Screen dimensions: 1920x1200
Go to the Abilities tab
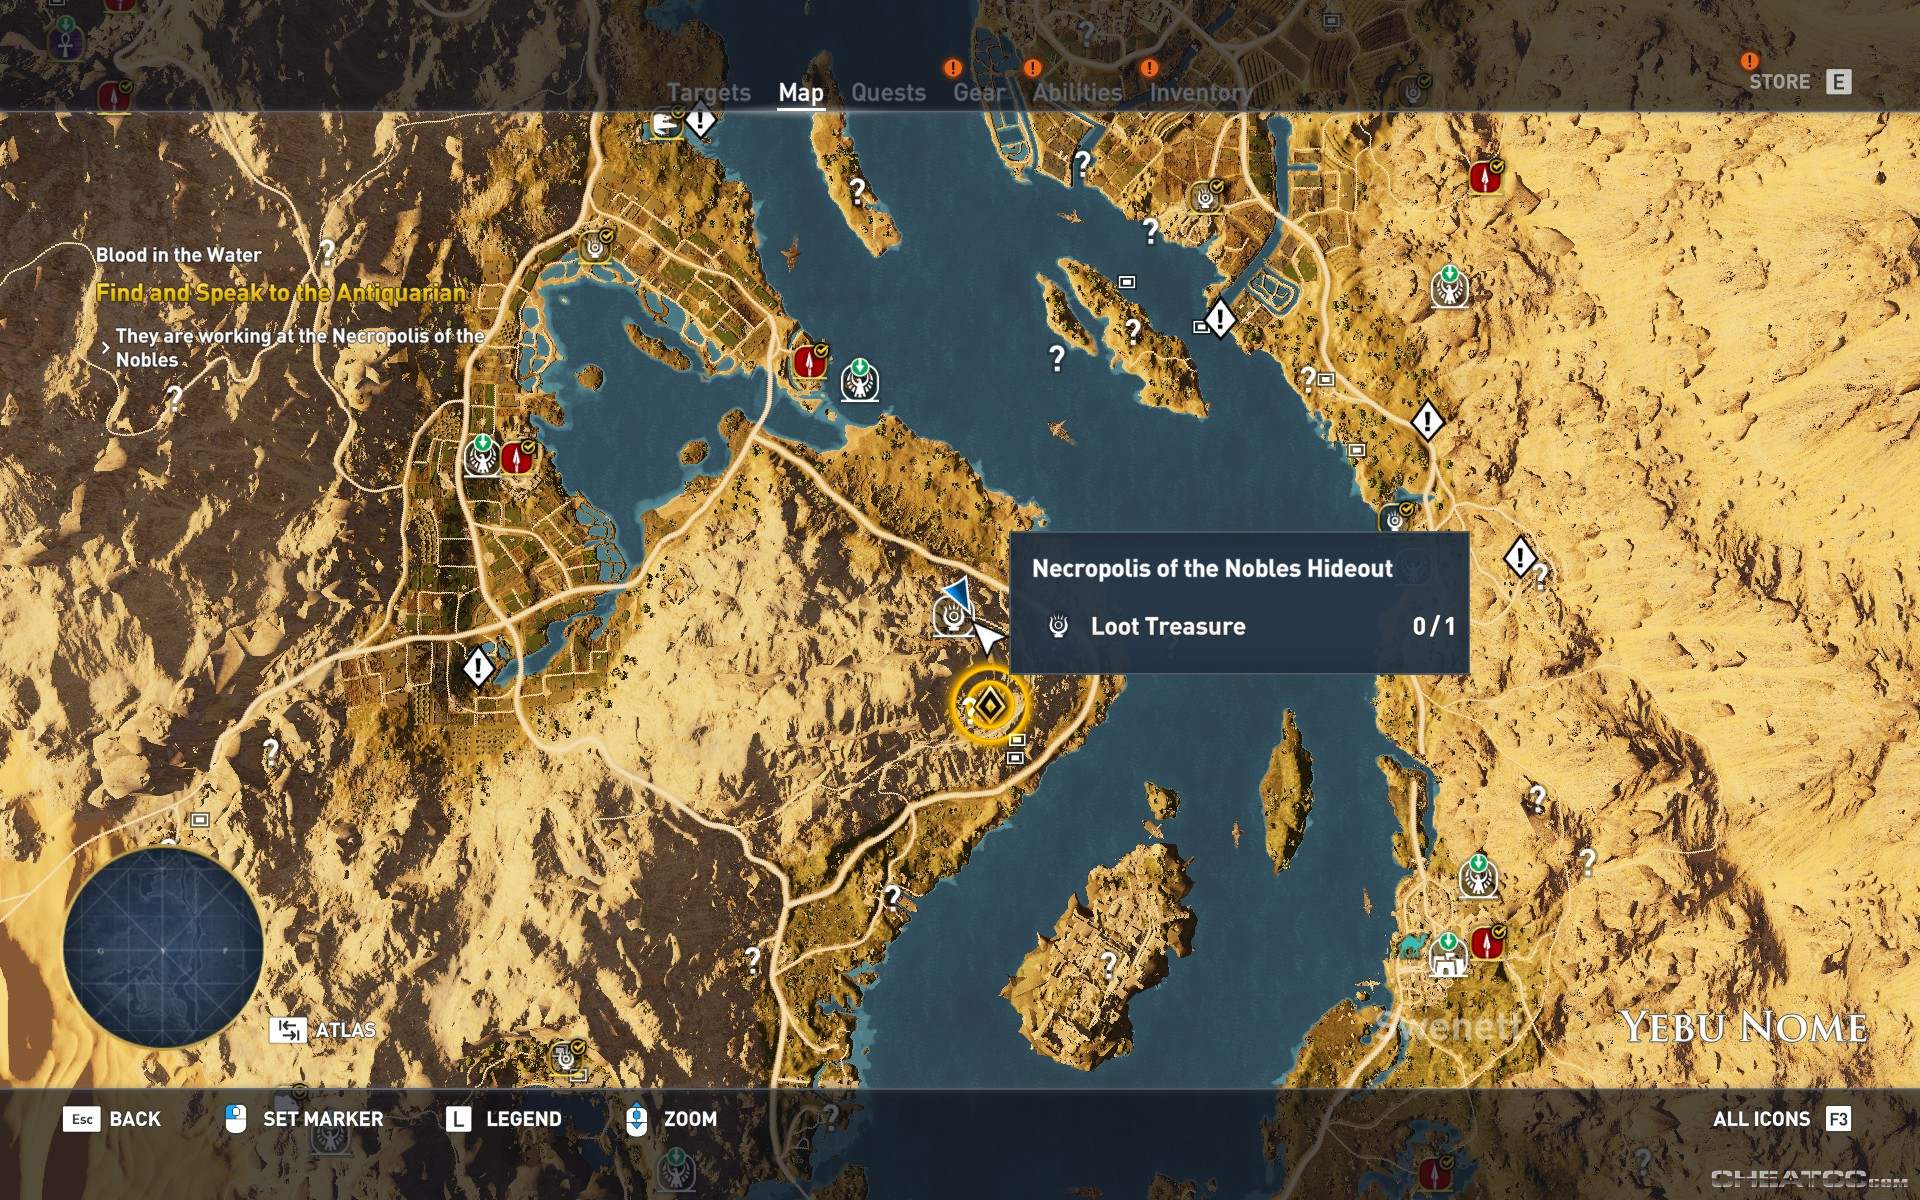[1077, 92]
